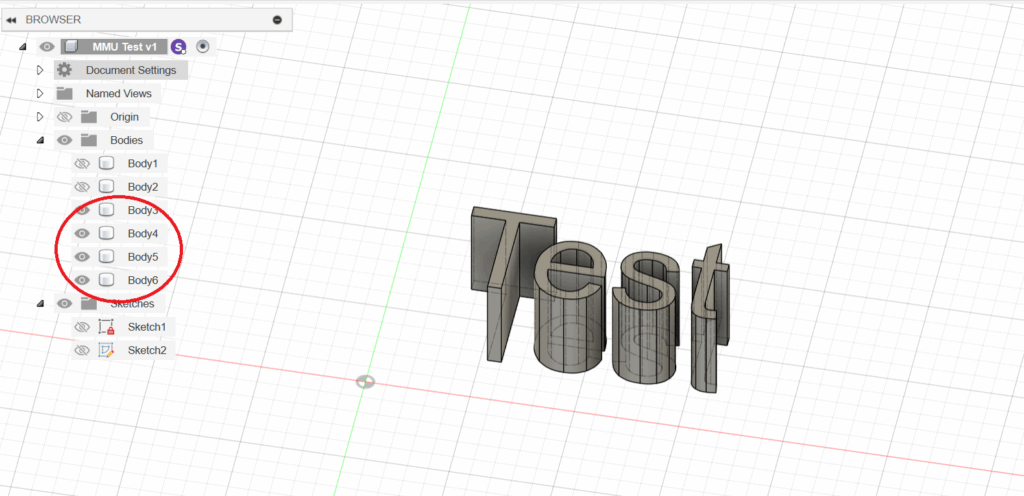
Task: Select Sketch1 in the tree
Action: tap(147, 326)
